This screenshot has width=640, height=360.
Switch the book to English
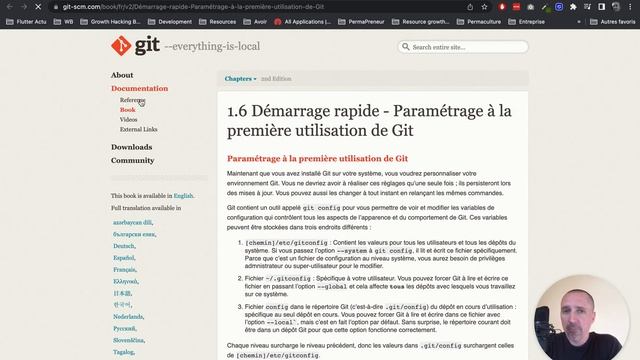click(x=183, y=196)
